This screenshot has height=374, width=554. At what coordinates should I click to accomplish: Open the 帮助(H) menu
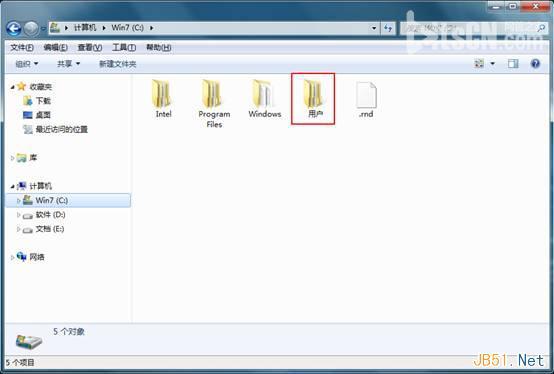pyautogui.click(x=159, y=47)
